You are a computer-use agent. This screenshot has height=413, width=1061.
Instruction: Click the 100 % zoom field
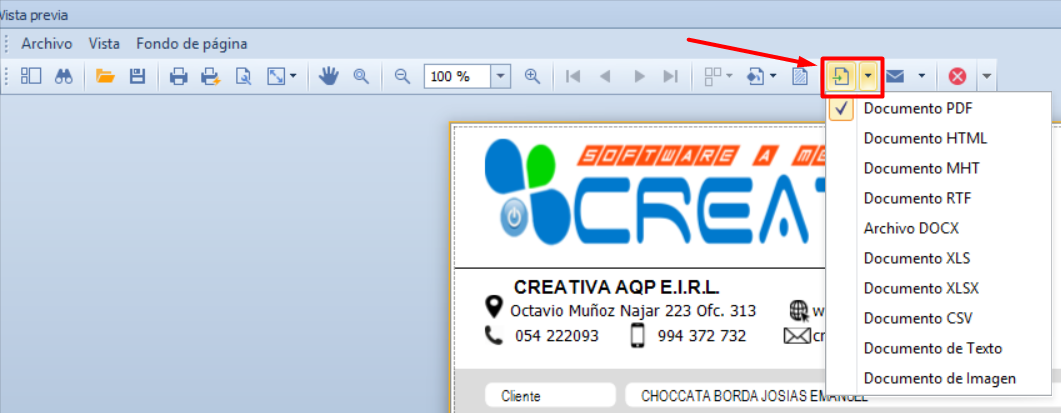click(x=457, y=77)
